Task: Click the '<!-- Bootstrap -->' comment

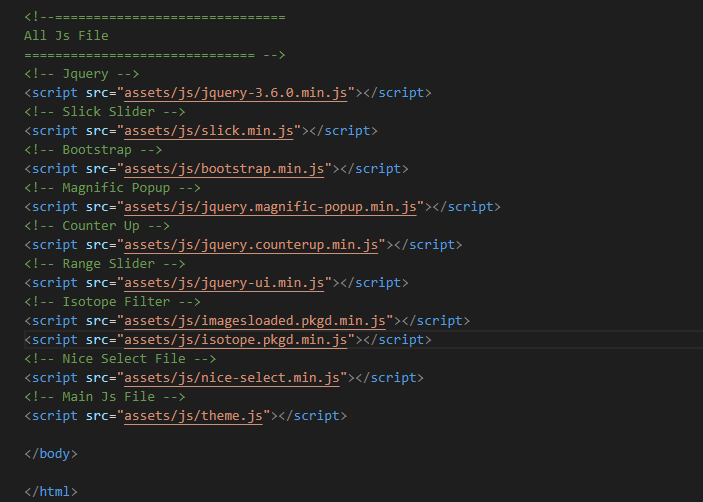Action: click(x=93, y=150)
